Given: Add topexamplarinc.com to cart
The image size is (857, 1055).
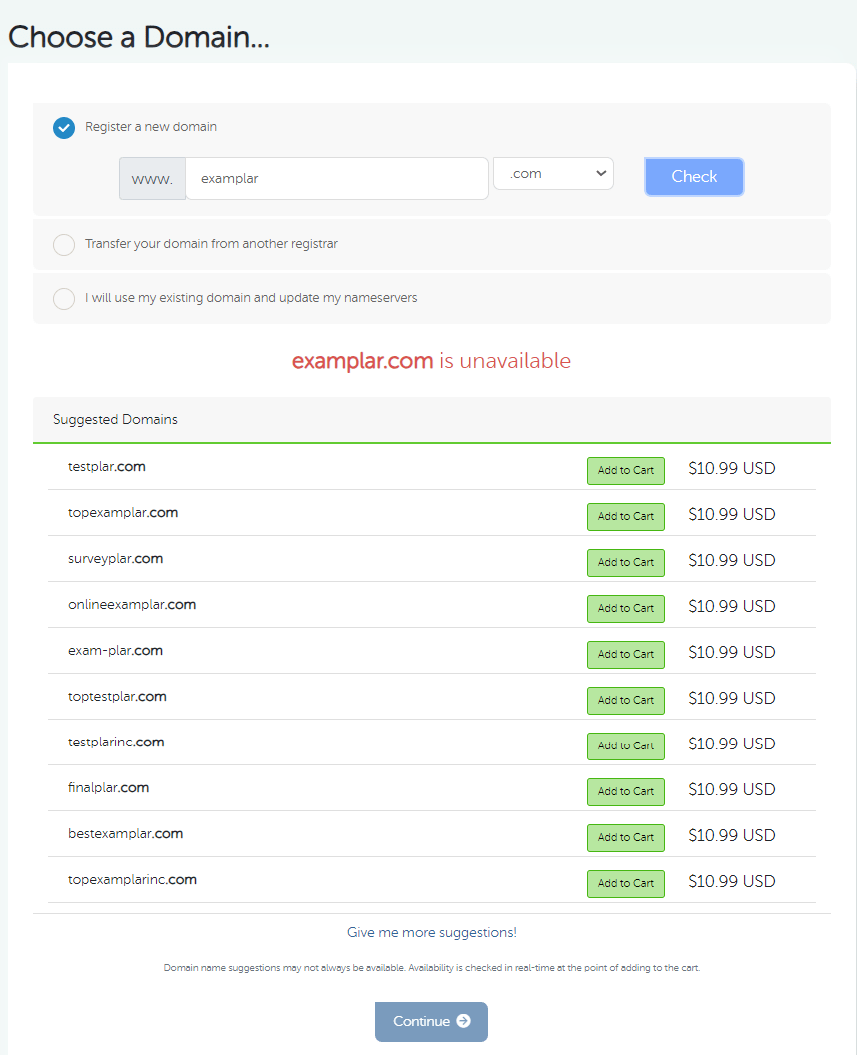Looking at the screenshot, I should coord(625,883).
